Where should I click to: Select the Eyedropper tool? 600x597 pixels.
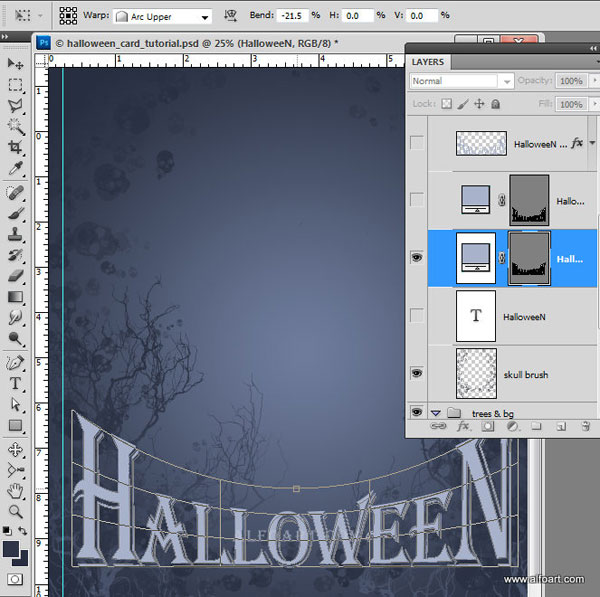point(15,168)
